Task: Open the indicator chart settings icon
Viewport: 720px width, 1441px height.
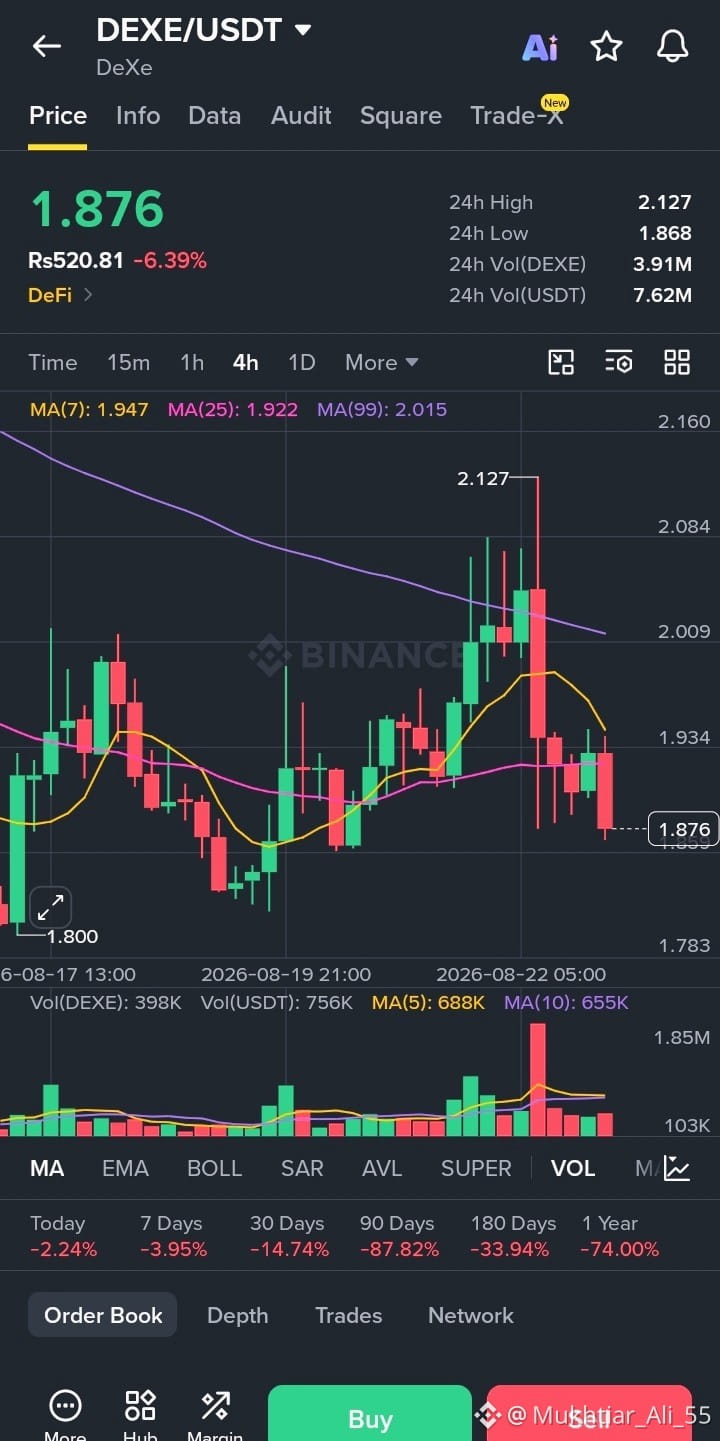Action: [677, 1168]
